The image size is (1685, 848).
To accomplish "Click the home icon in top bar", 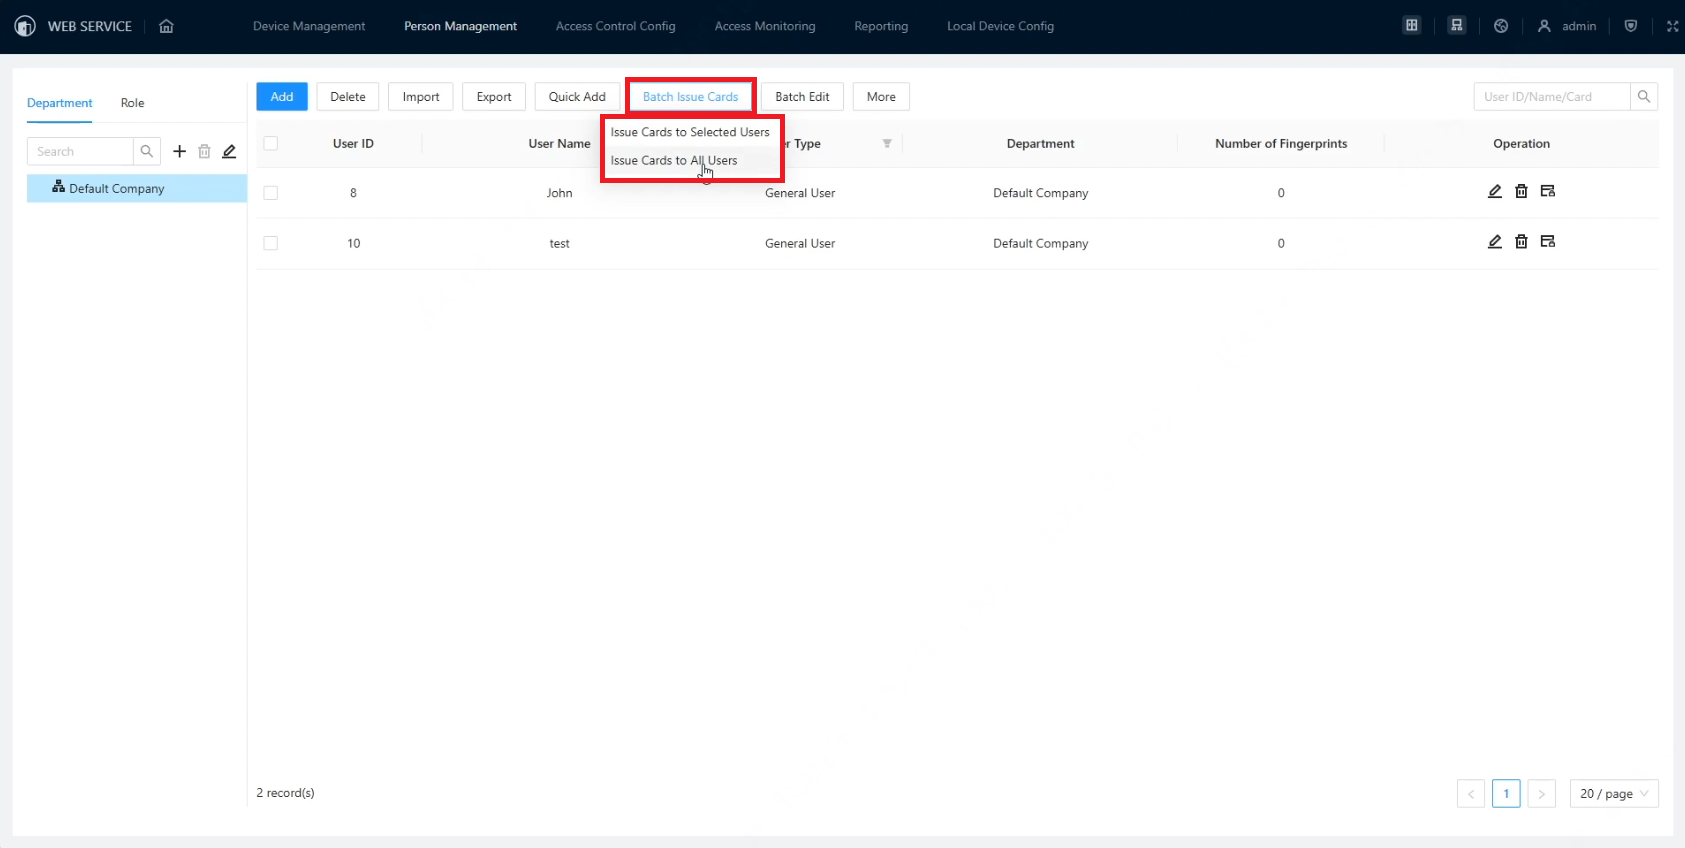I will [x=166, y=26].
